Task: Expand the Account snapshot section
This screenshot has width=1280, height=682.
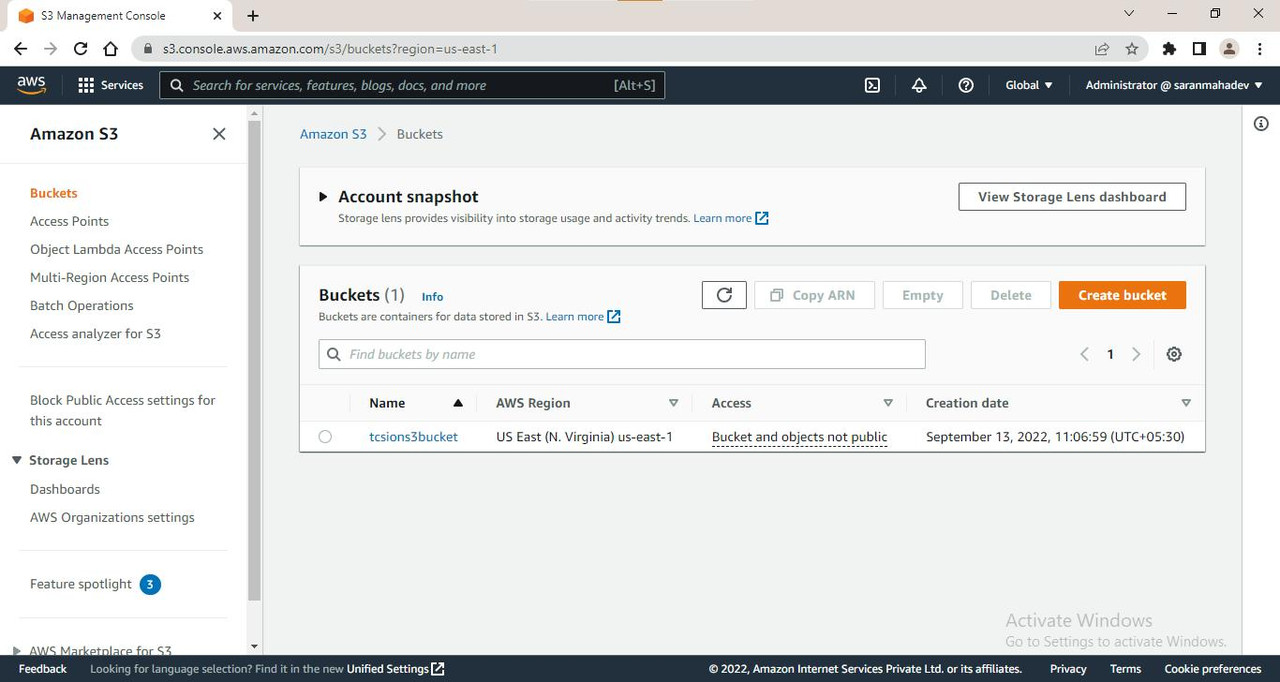Action: [323, 197]
